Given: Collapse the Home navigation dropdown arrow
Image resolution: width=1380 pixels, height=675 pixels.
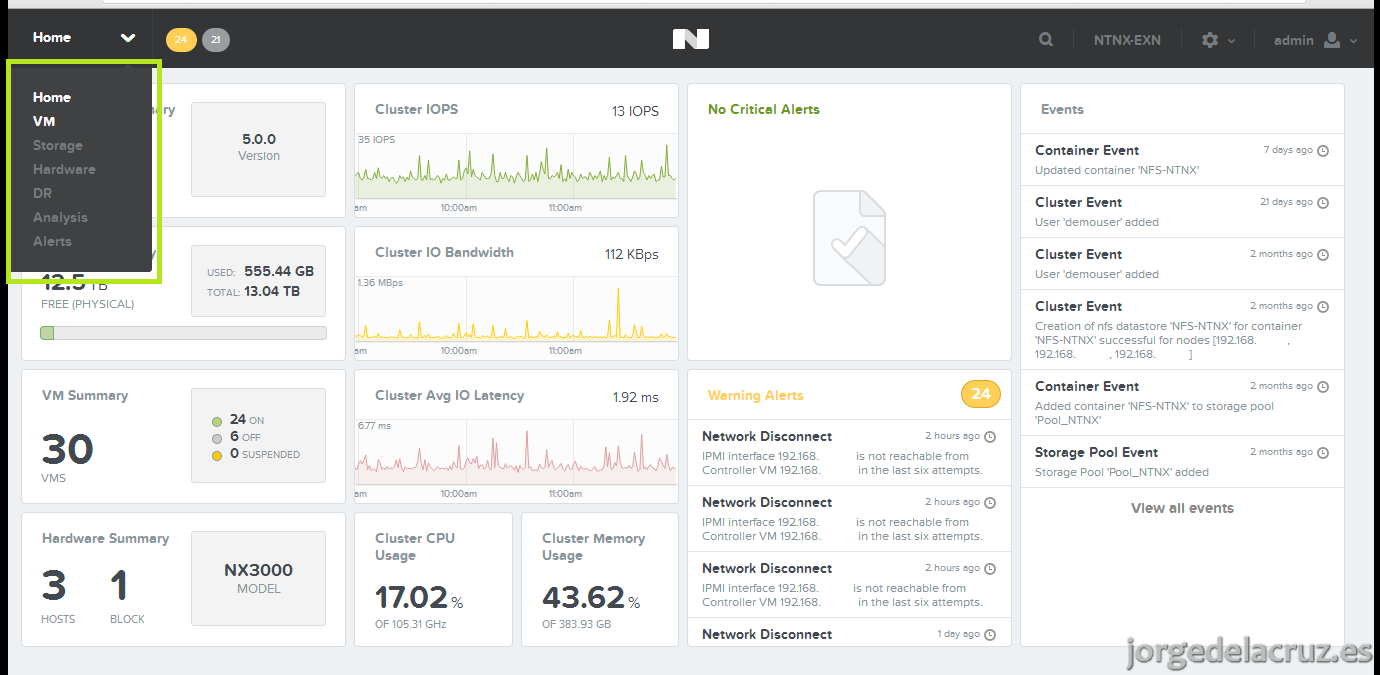Looking at the screenshot, I should 128,38.
